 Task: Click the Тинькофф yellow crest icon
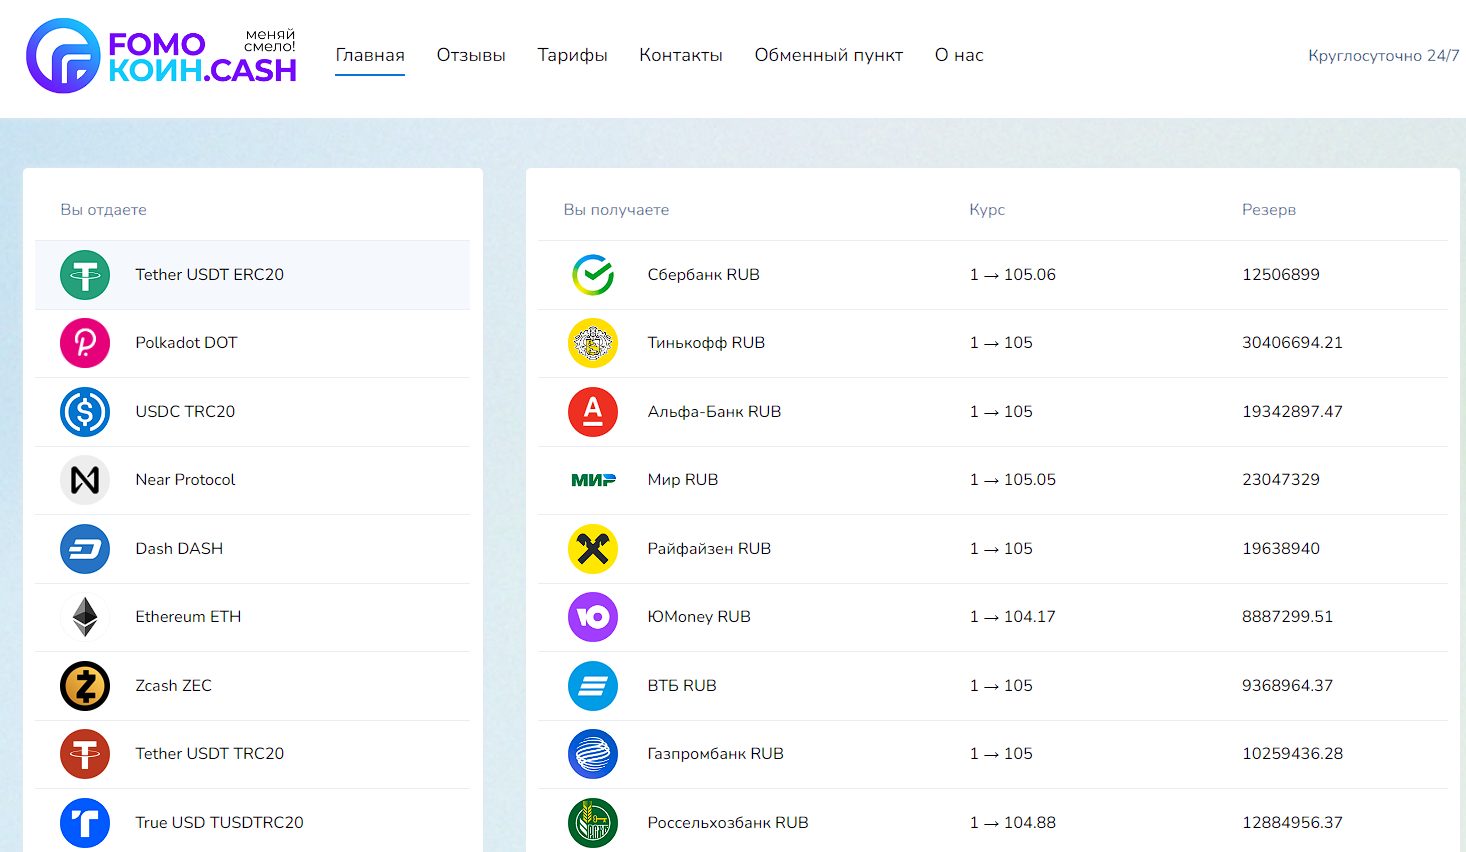coord(593,343)
